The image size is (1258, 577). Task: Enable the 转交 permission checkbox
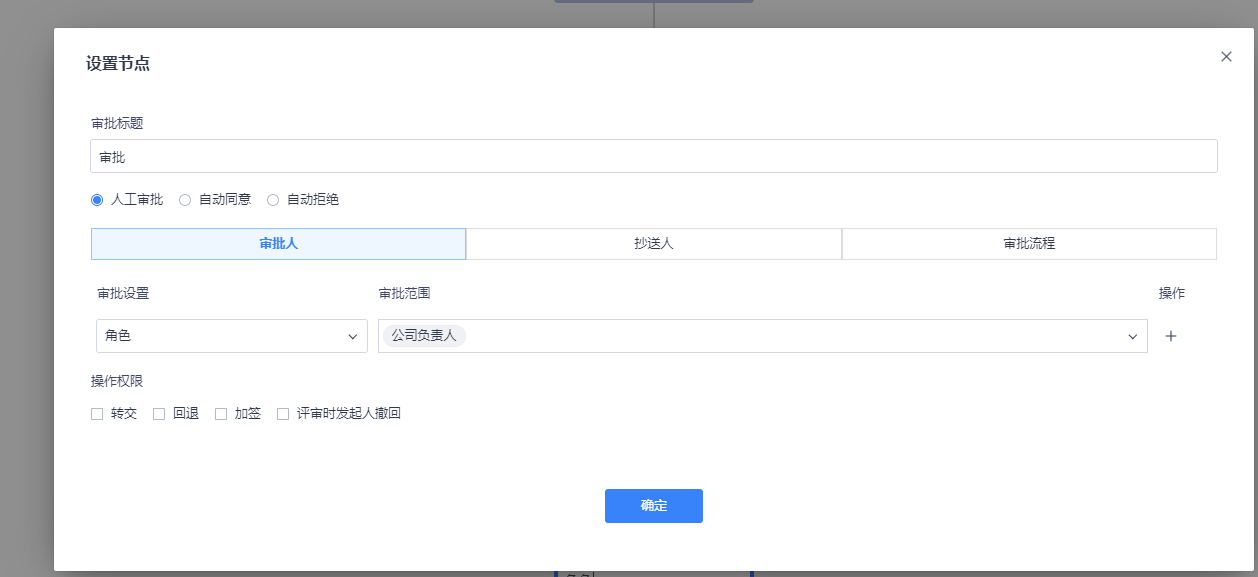click(x=97, y=413)
